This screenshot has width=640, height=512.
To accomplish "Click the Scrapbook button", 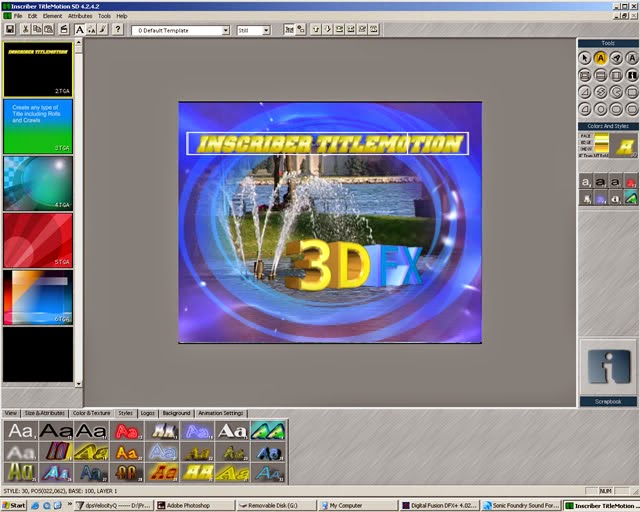I will [x=608, y=402].
